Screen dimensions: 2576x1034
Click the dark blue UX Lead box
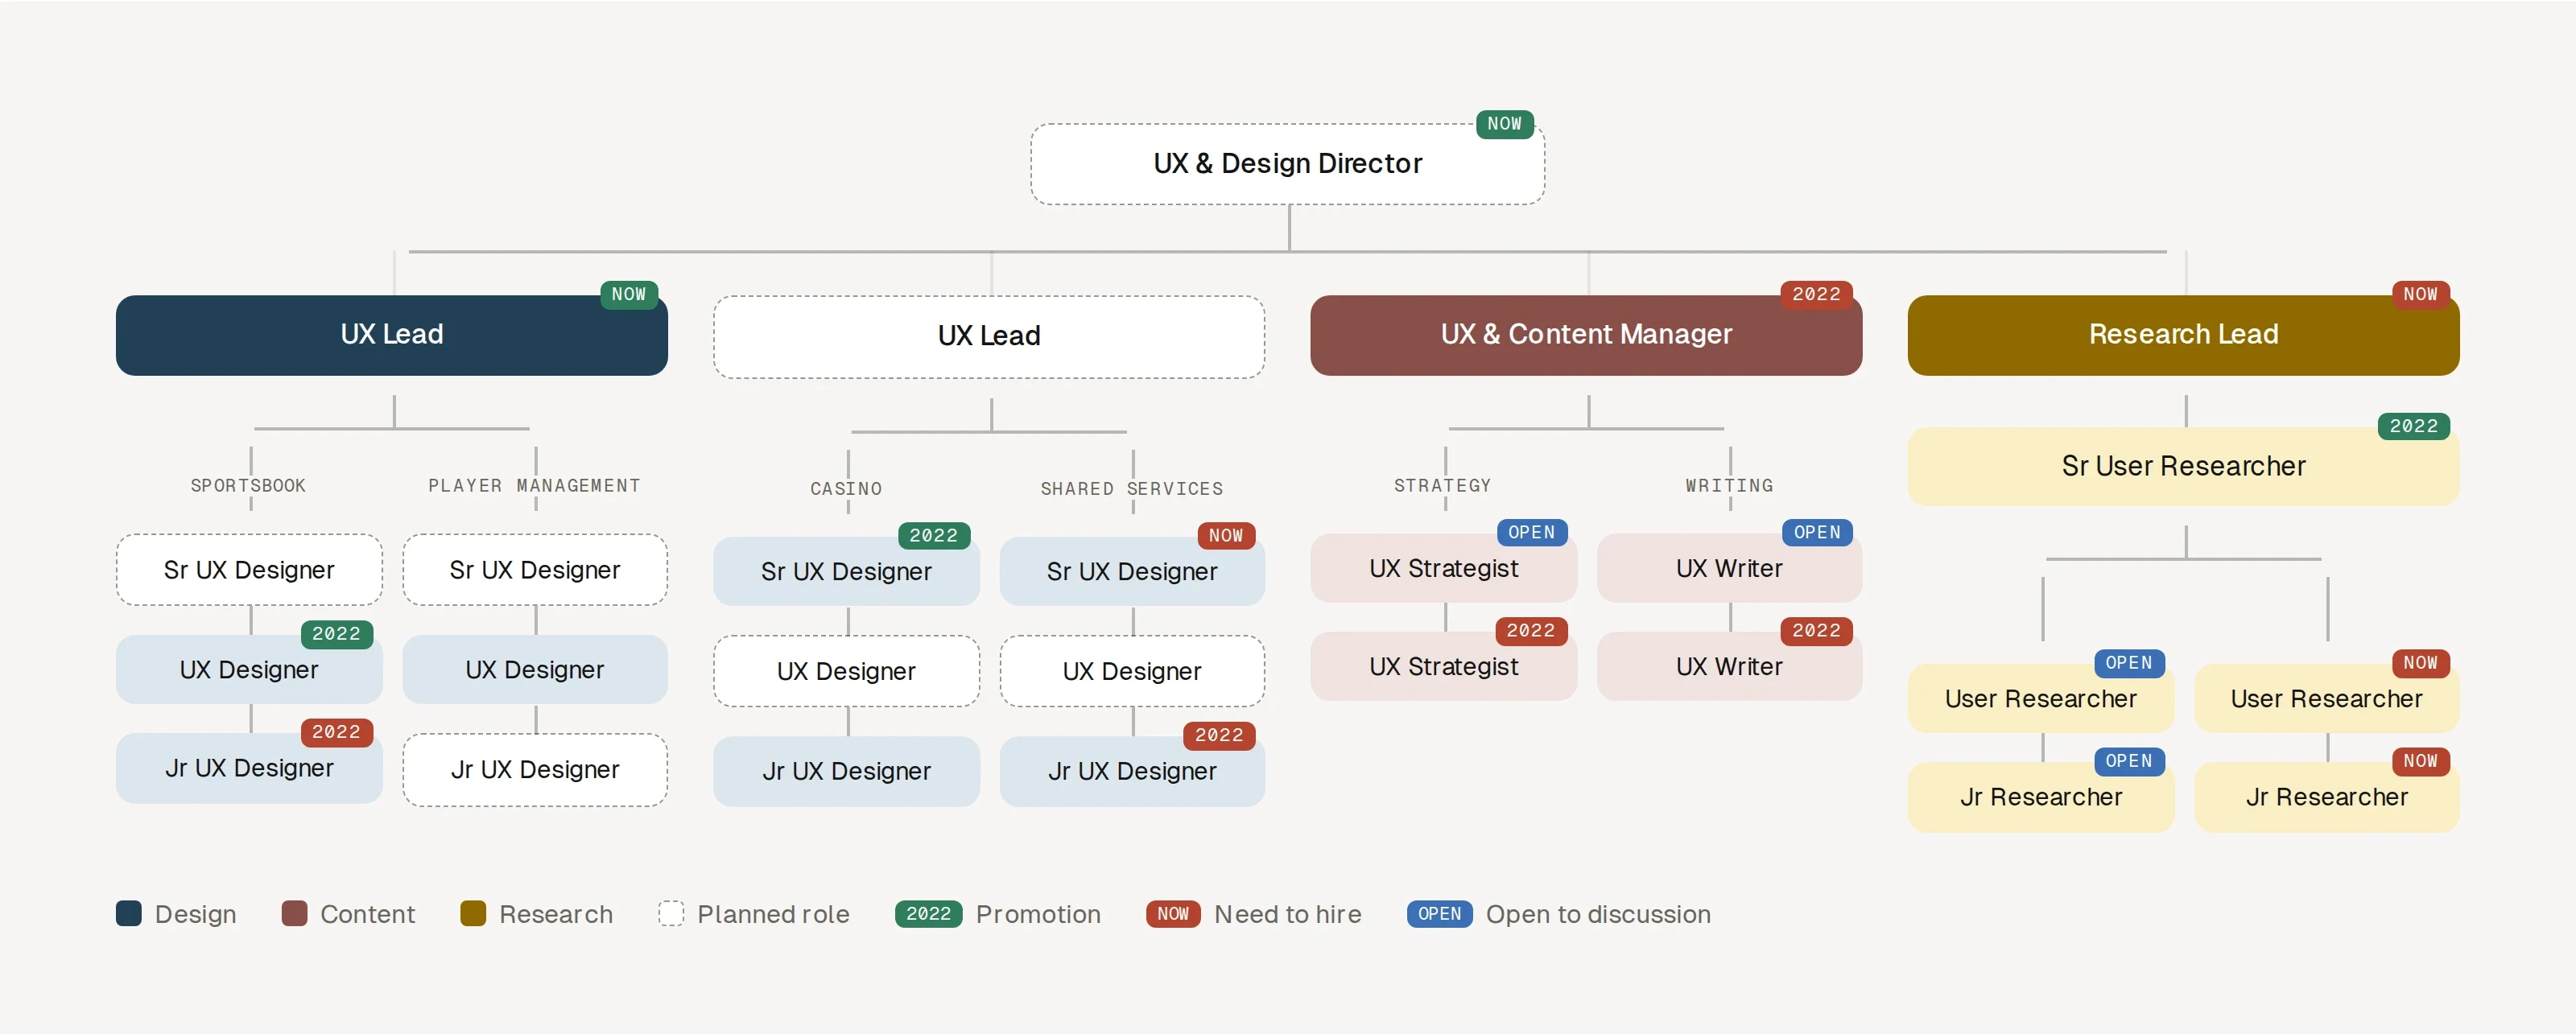coord(392,335)
